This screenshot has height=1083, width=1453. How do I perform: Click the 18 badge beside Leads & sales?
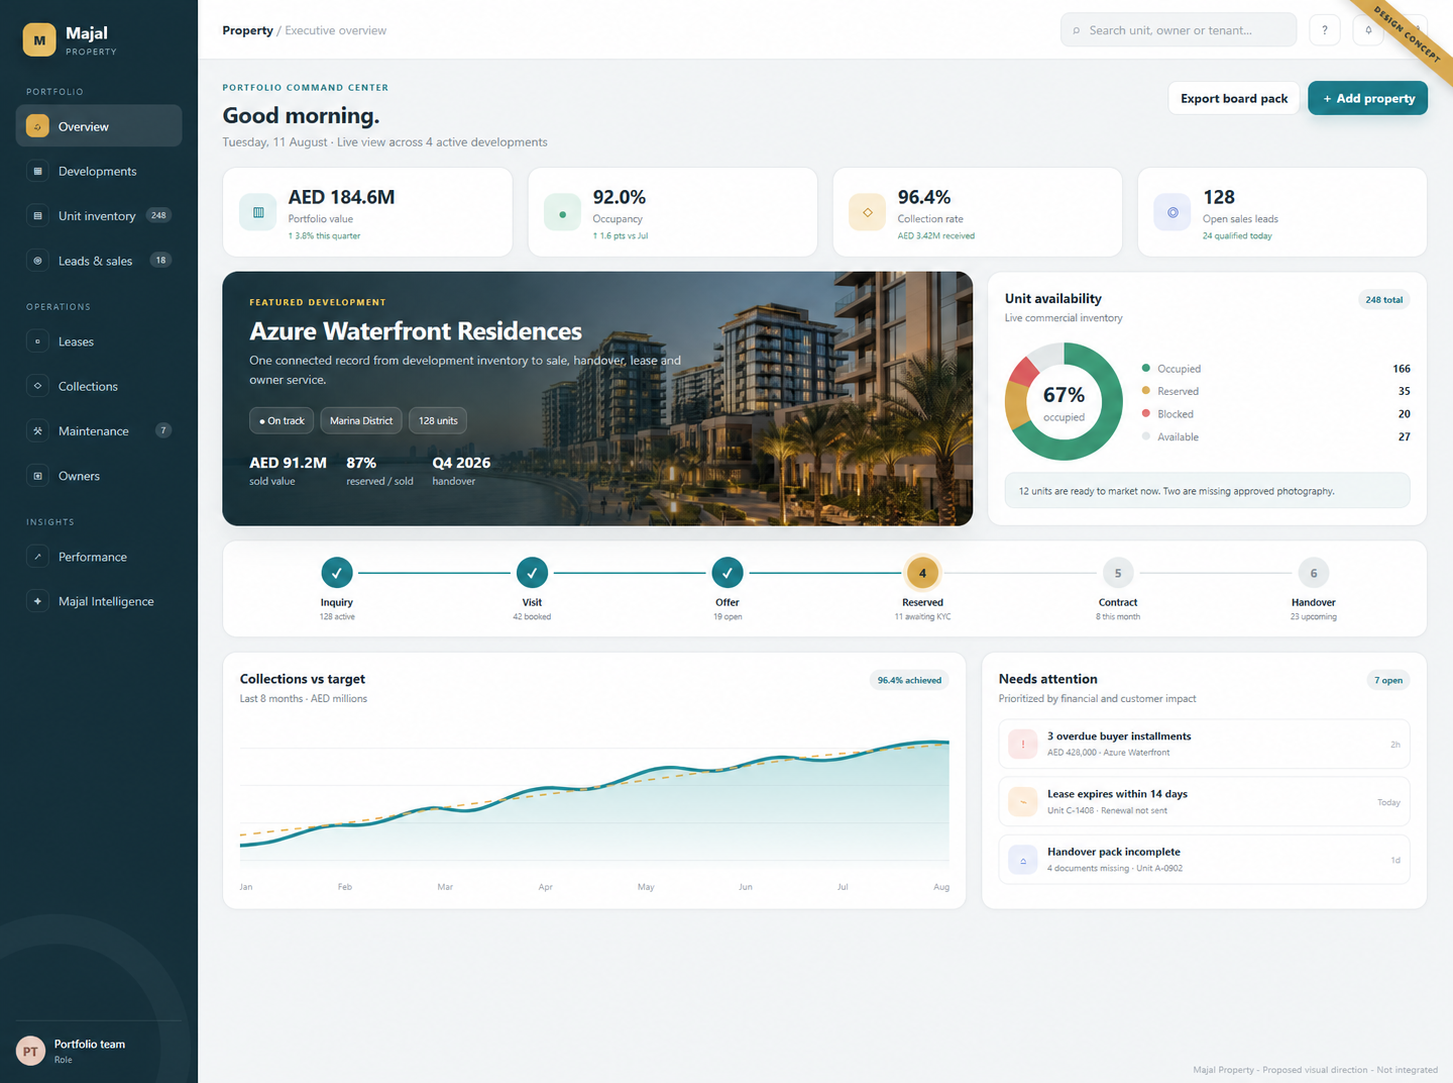click(x=160, y=260)
